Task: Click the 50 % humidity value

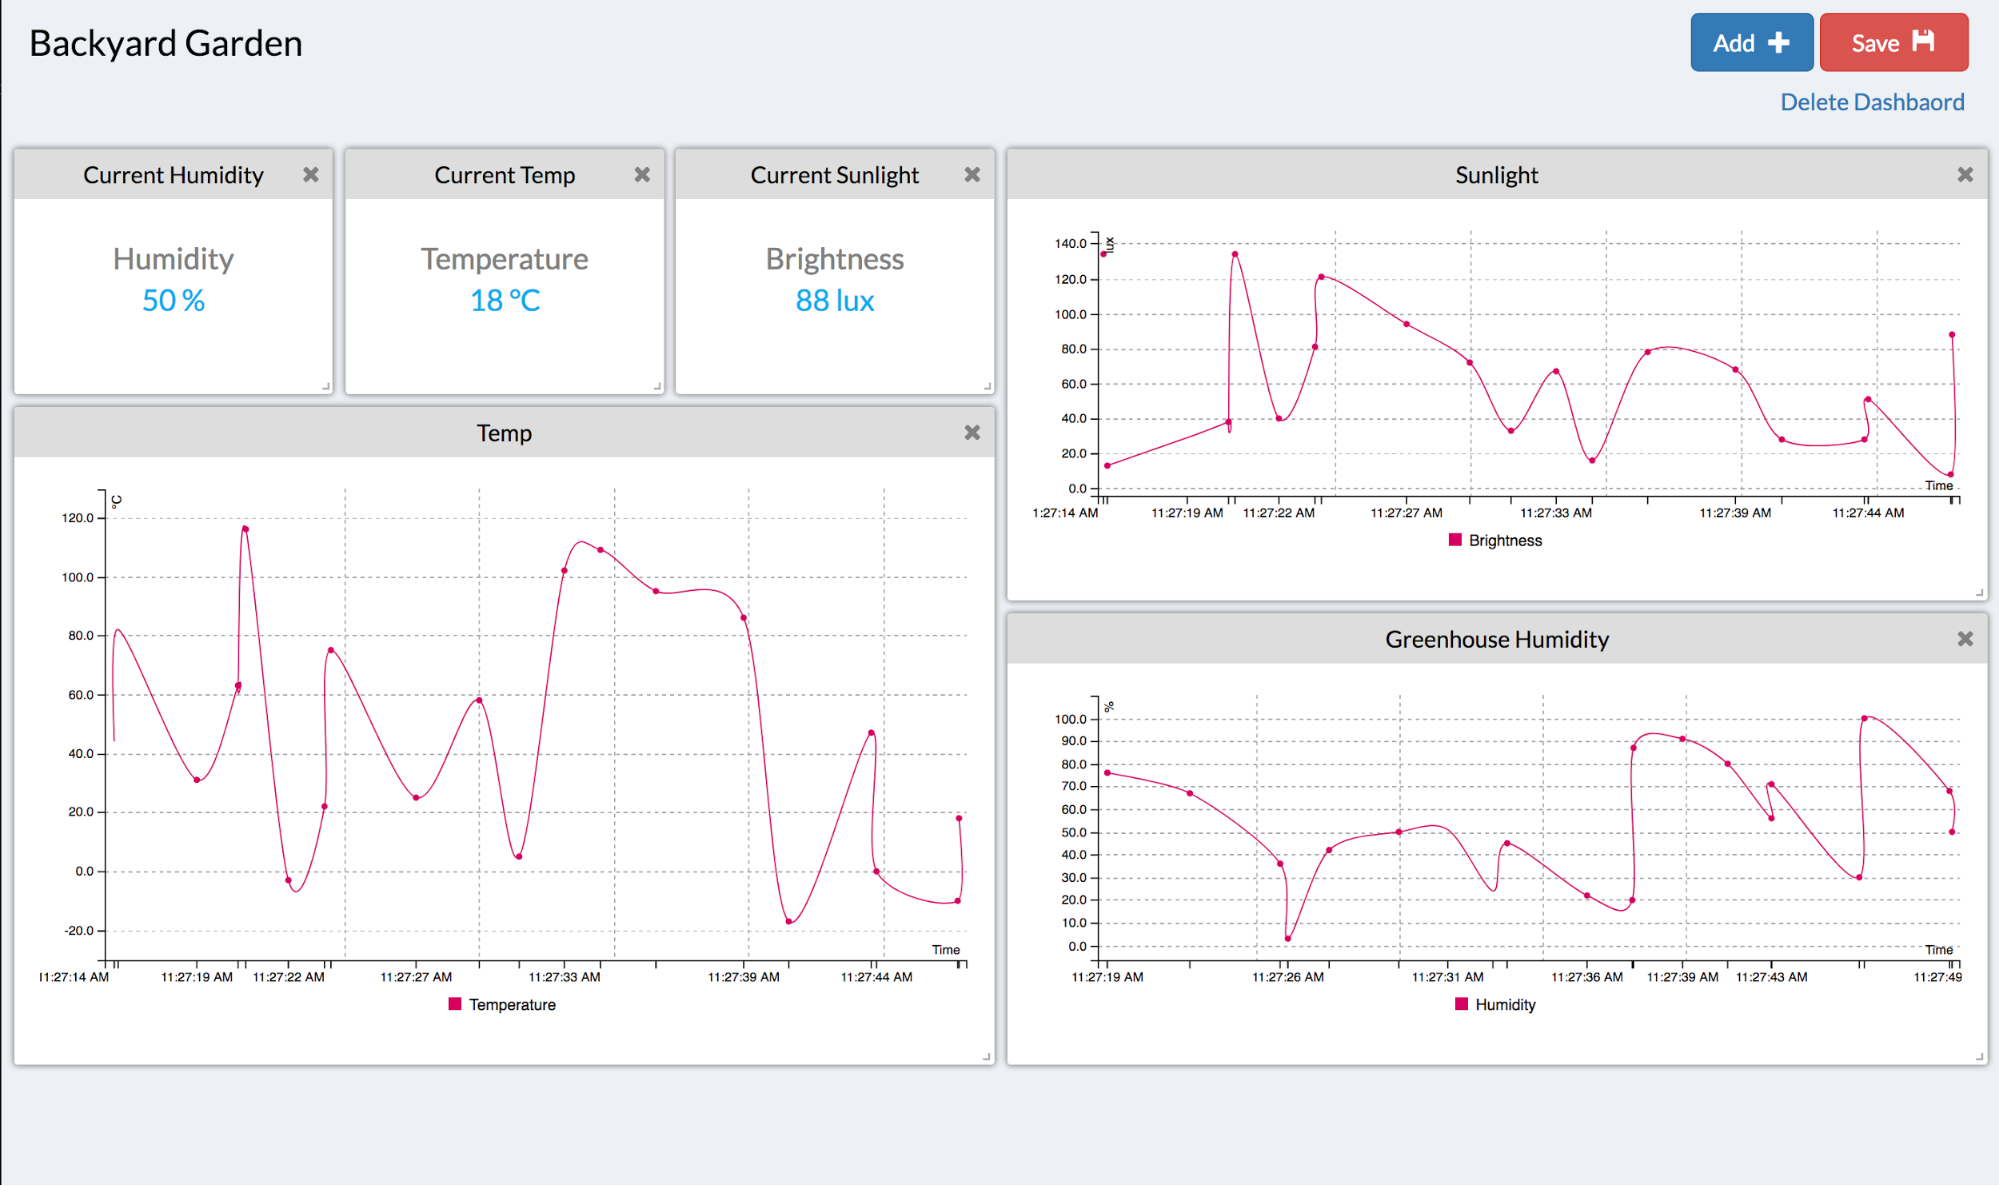Action: [x=173, y=300]
